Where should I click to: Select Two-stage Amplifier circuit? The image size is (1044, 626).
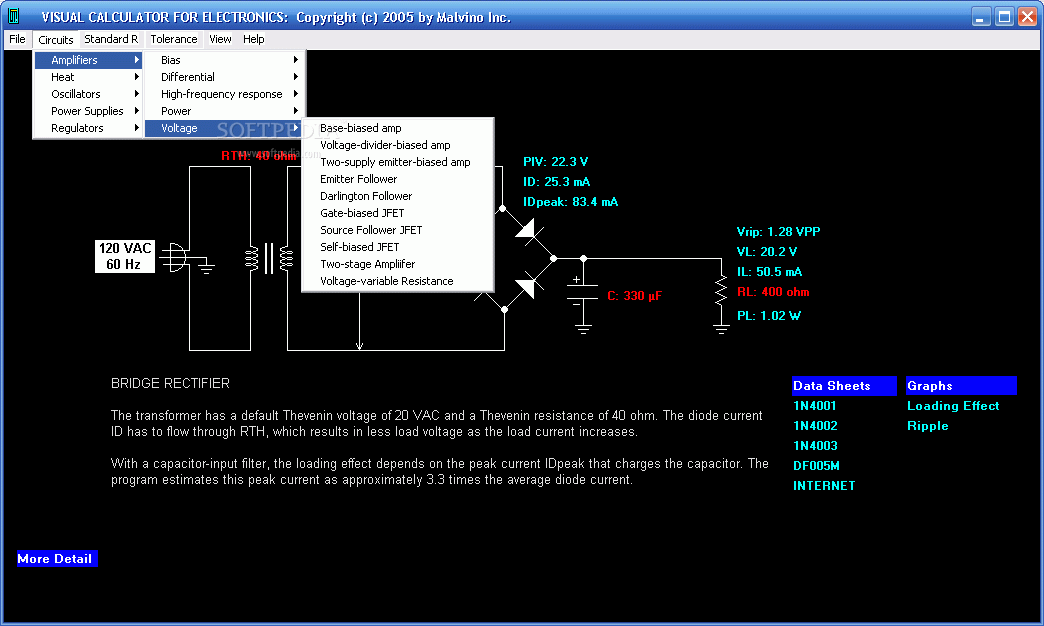[x=397, y=264]
